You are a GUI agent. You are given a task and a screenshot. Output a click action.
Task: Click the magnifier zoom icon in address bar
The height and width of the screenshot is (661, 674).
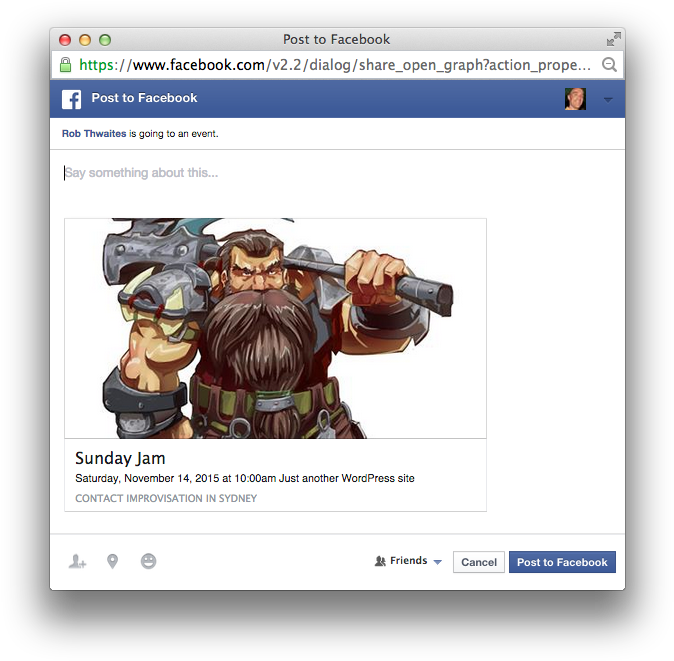point(610,65)
